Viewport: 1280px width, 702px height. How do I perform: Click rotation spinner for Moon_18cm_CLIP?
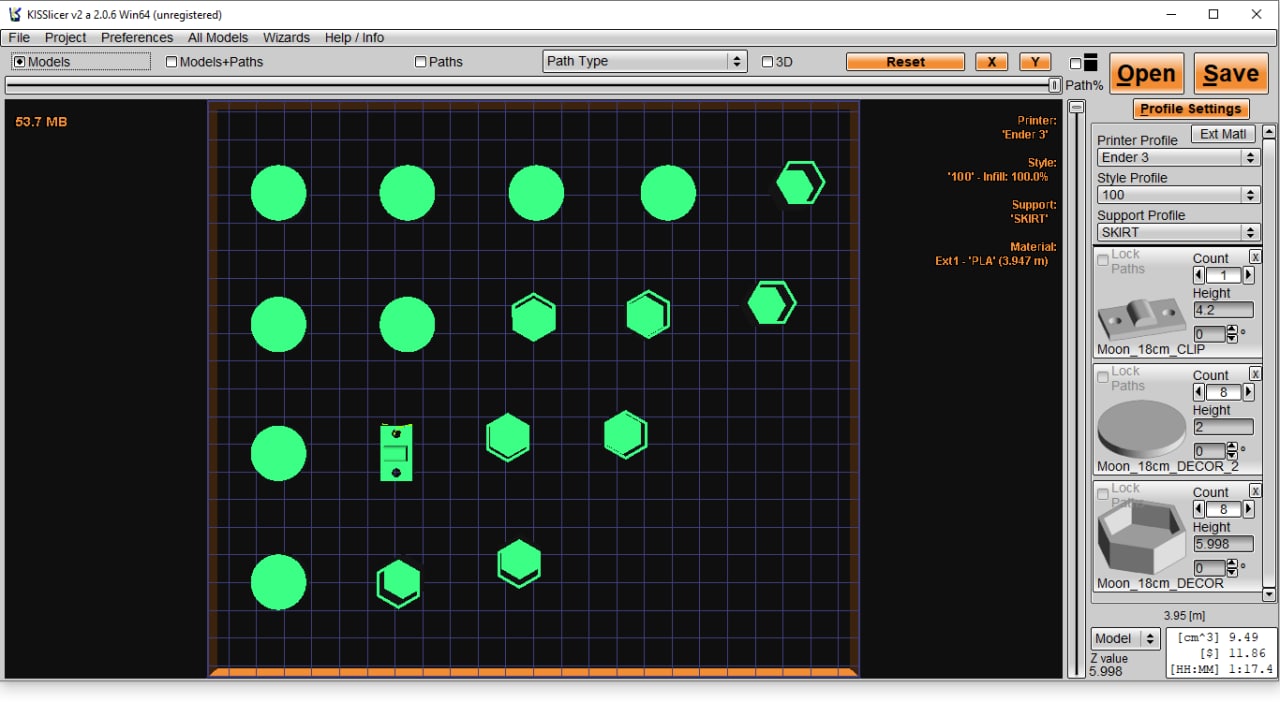pyautogui.click(x=1232, y=333)
